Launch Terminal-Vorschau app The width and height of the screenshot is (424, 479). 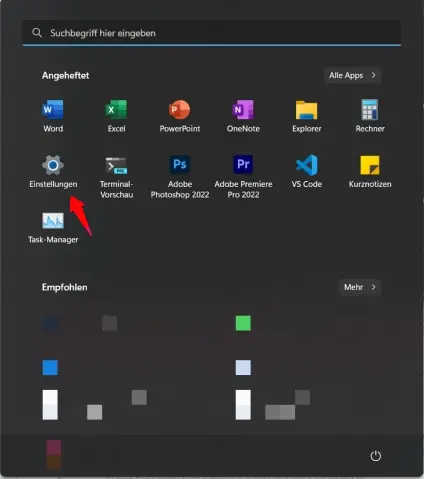(116, 177)
